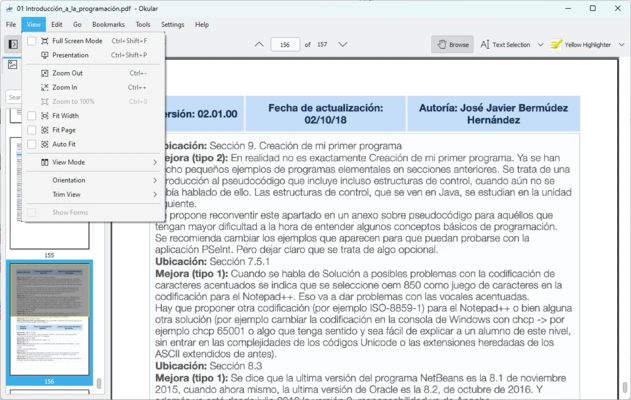Click the Zoom In icon
Screen dimensions: 631x400
pyautogui.click(x=45, y=87)
